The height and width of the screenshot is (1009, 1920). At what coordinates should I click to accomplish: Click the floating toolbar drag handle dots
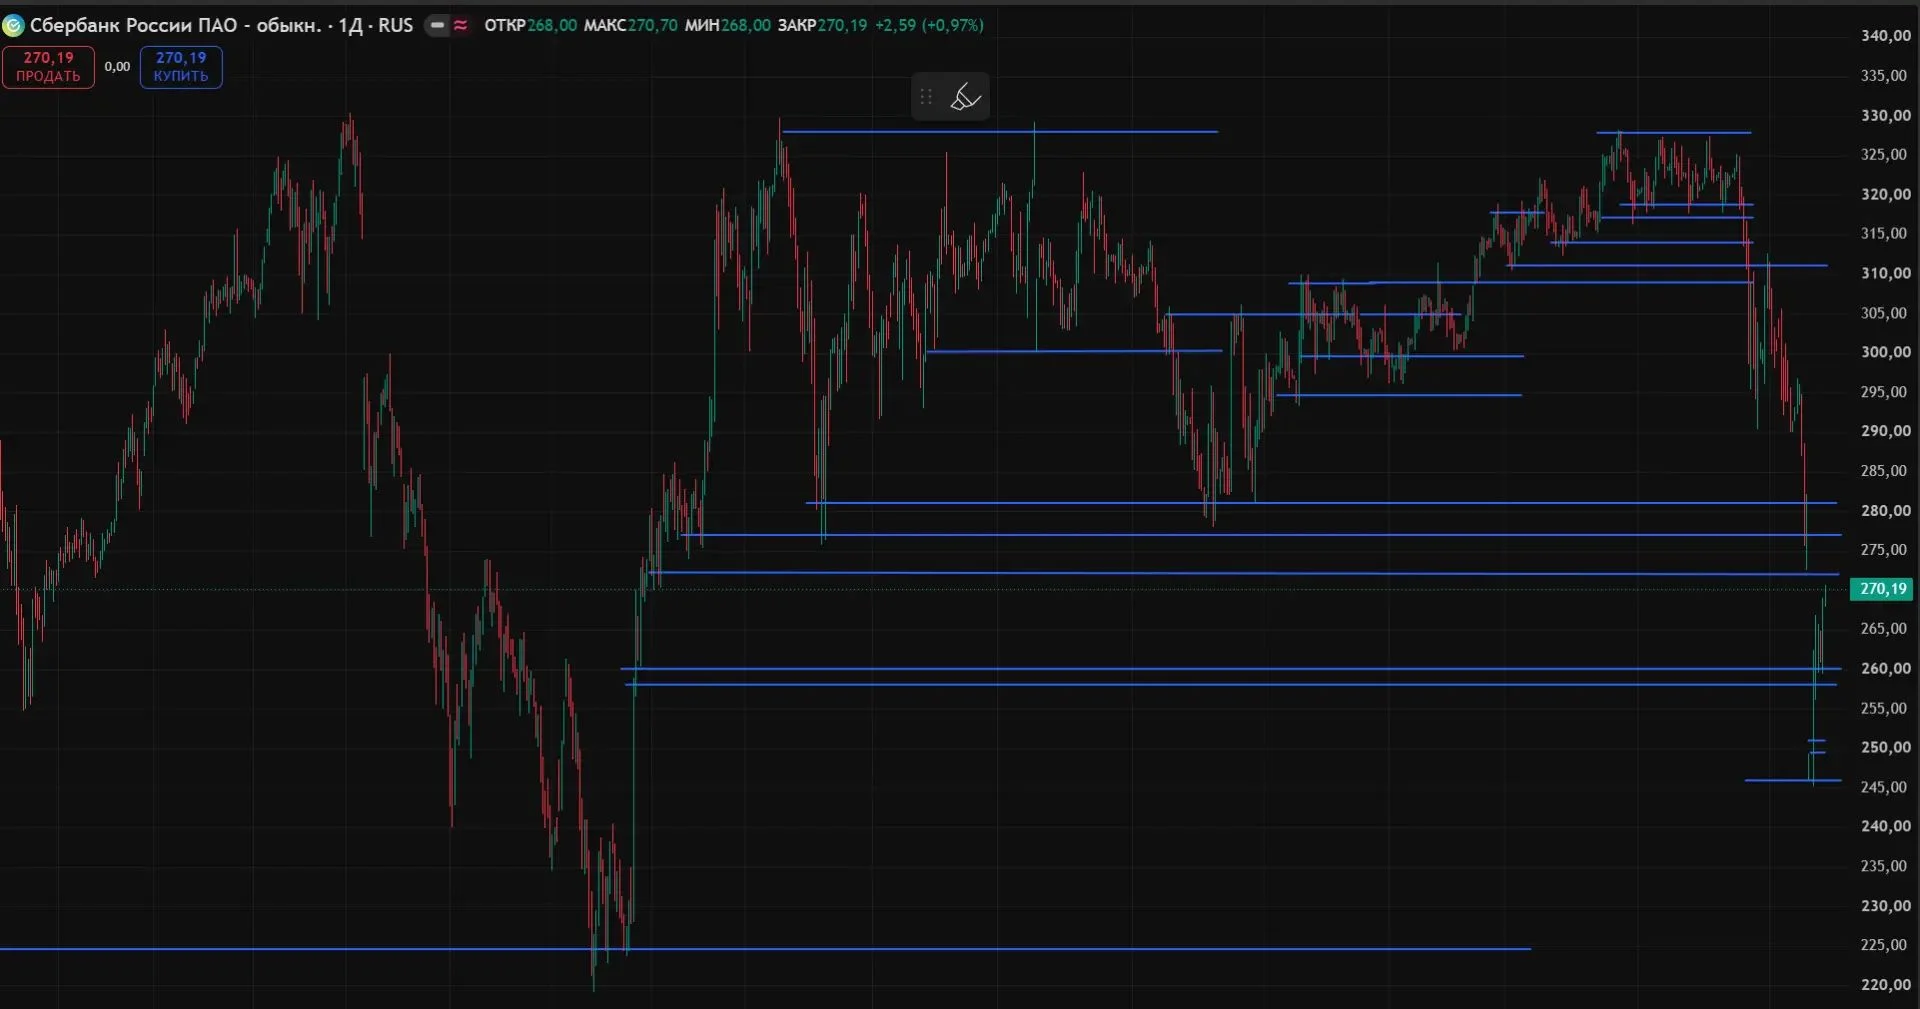926,97
